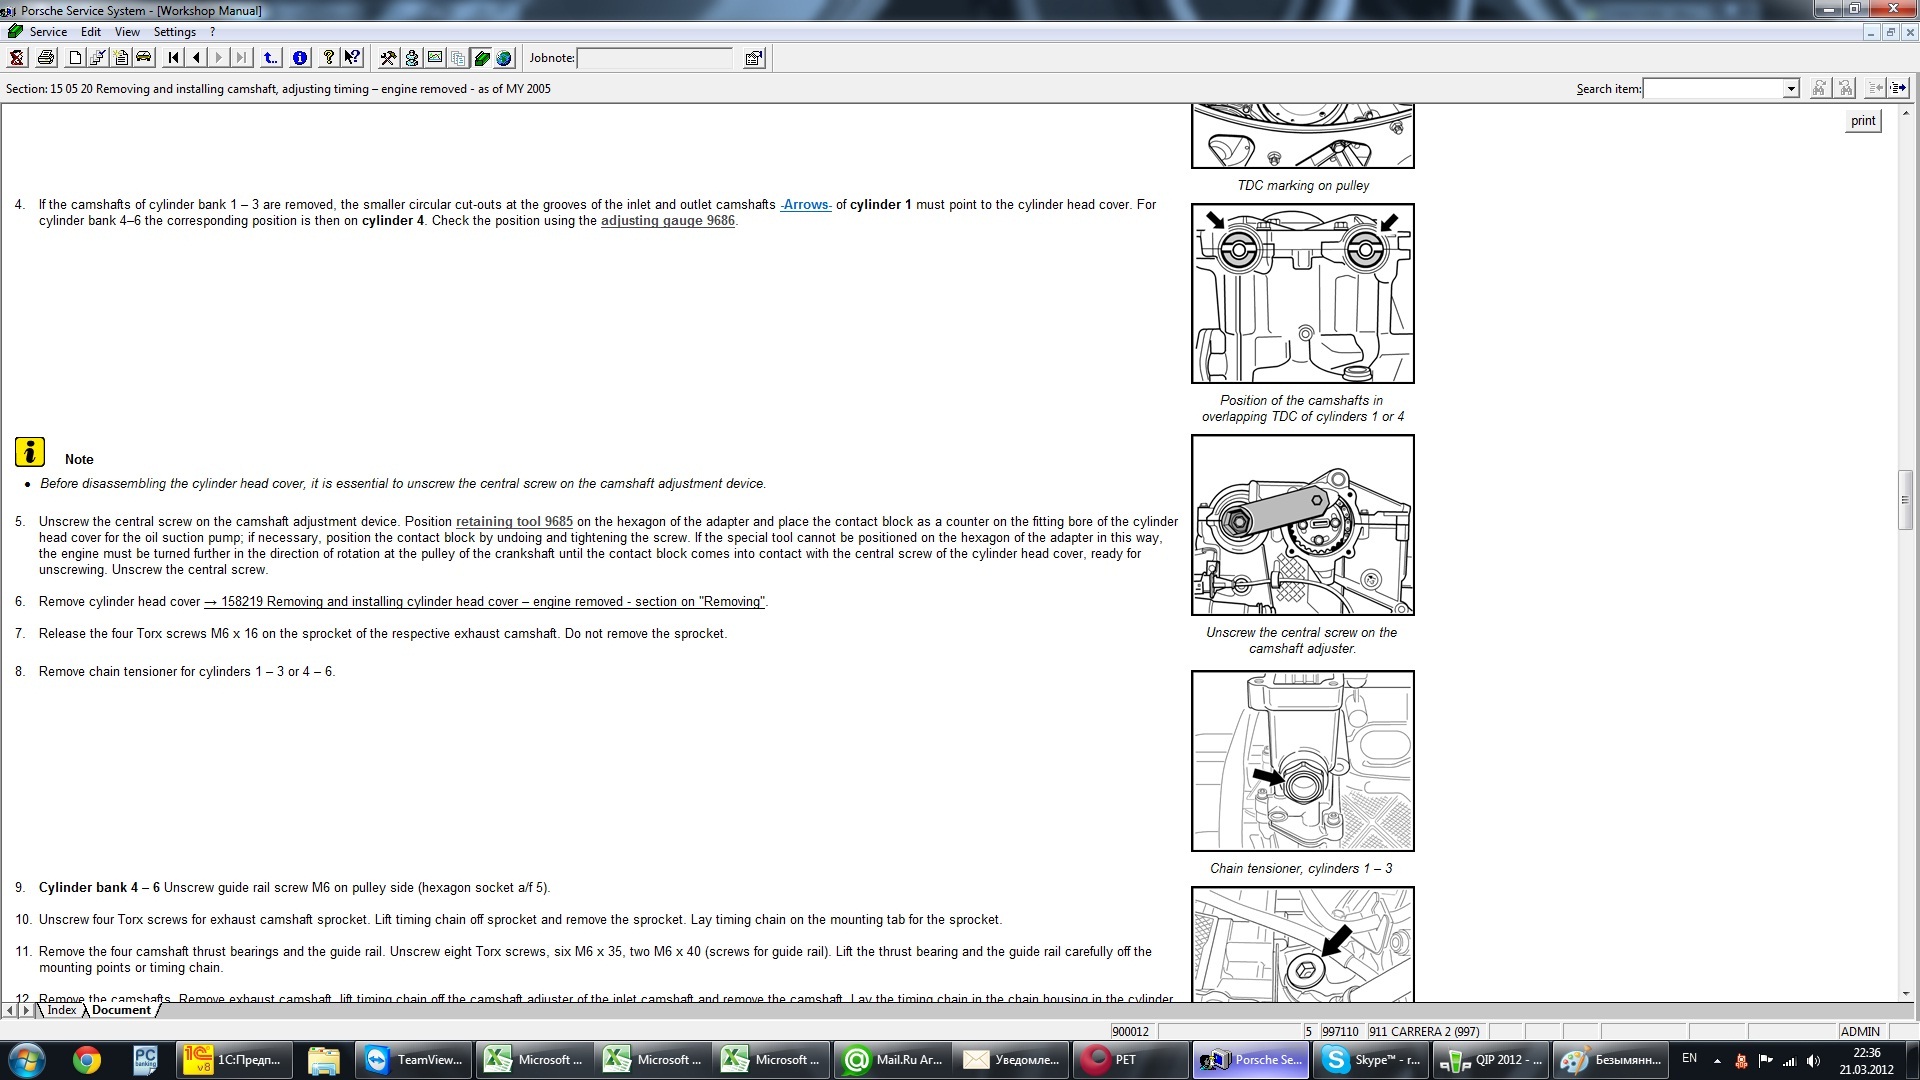
Task: Click the globe icon in the toolbar
Action: (x=504, y=58)
